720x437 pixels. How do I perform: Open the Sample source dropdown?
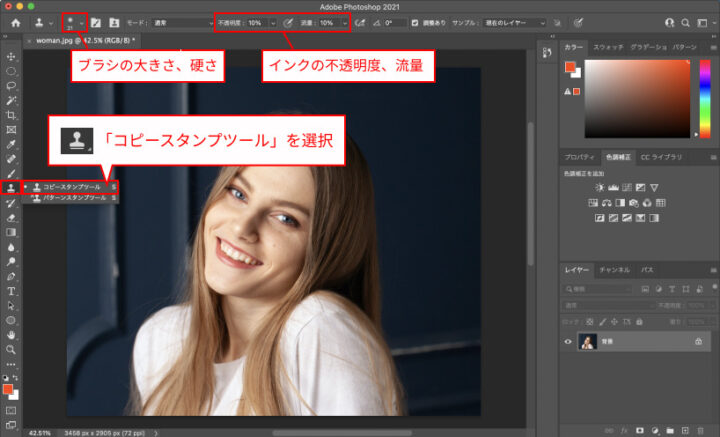click(x=515, y=23)
